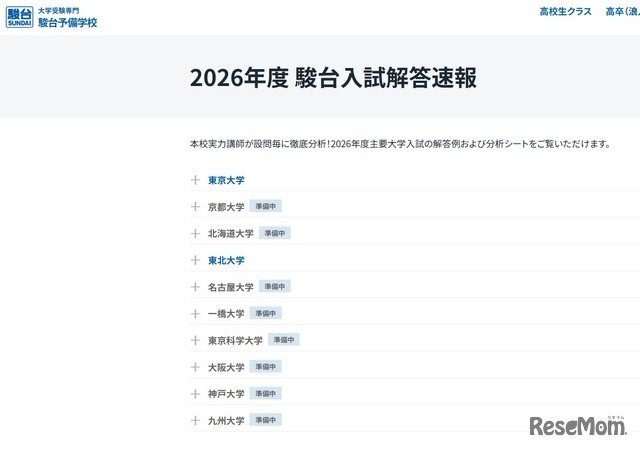640x449 pixels.
Task: Expand the 神戸大学 plus icon
Action: pos(195,394)
